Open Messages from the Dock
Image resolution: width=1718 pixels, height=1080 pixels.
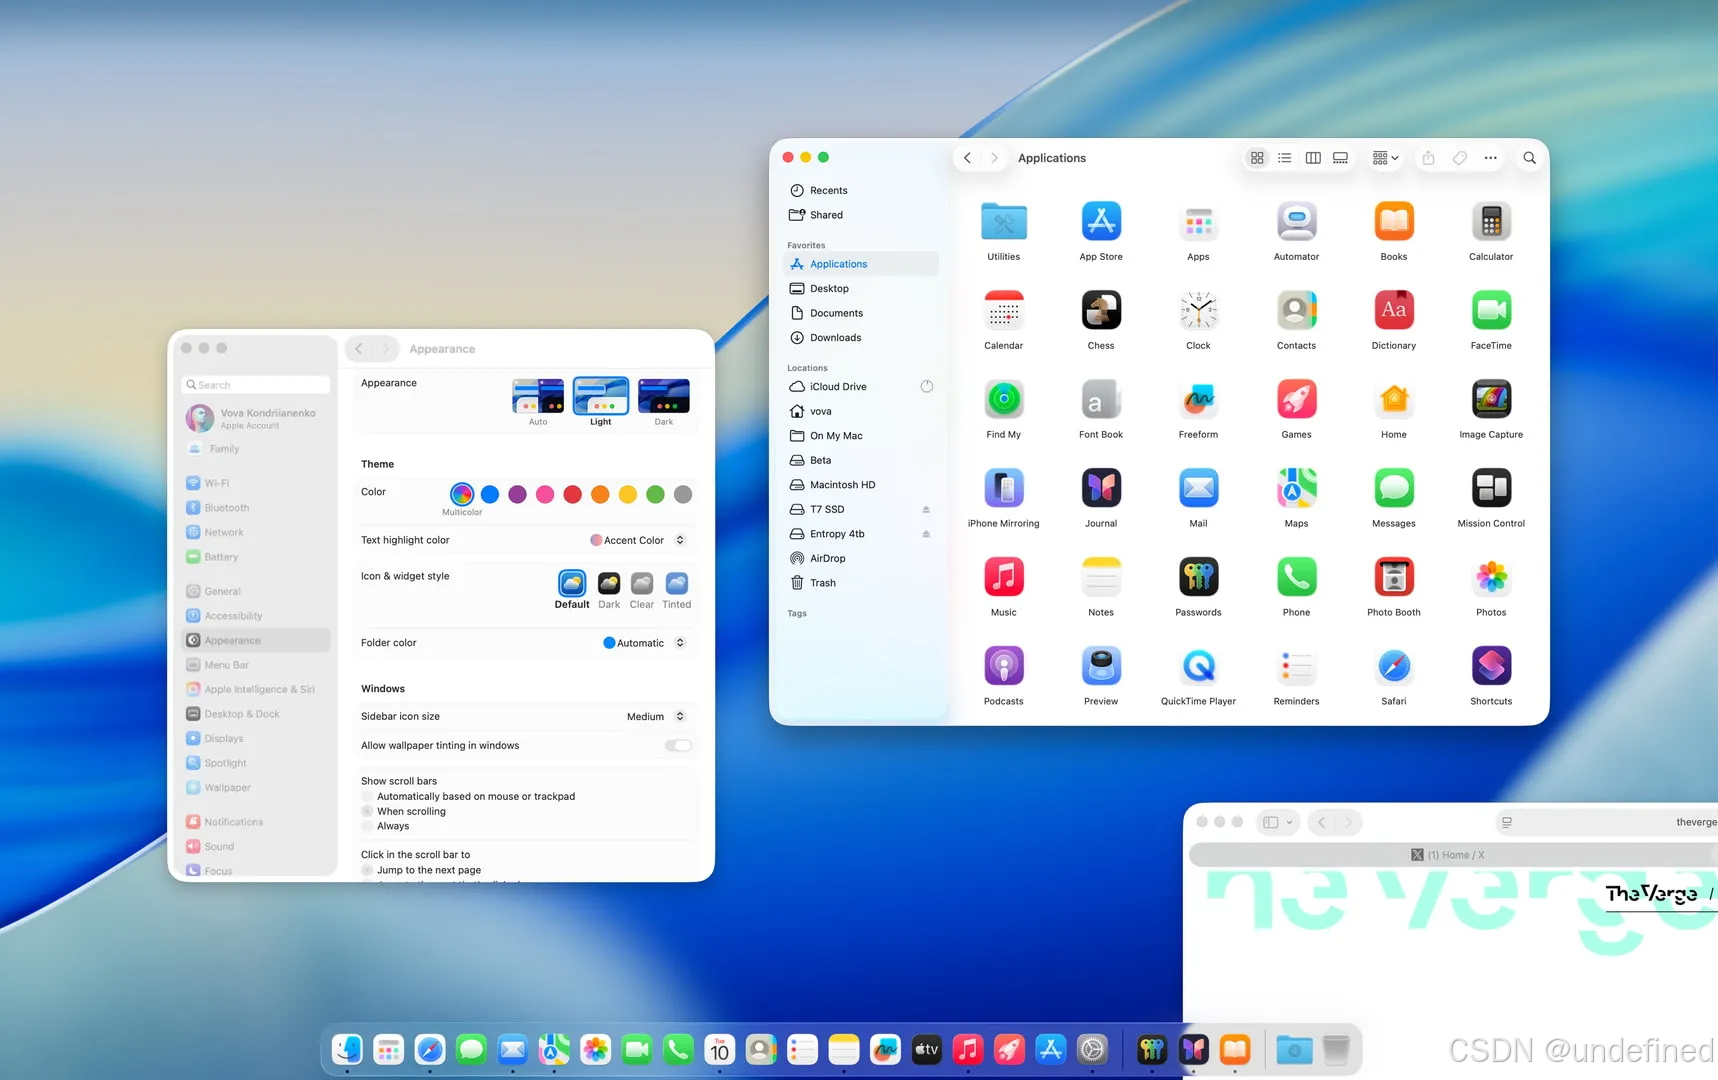coord(471,1049)
